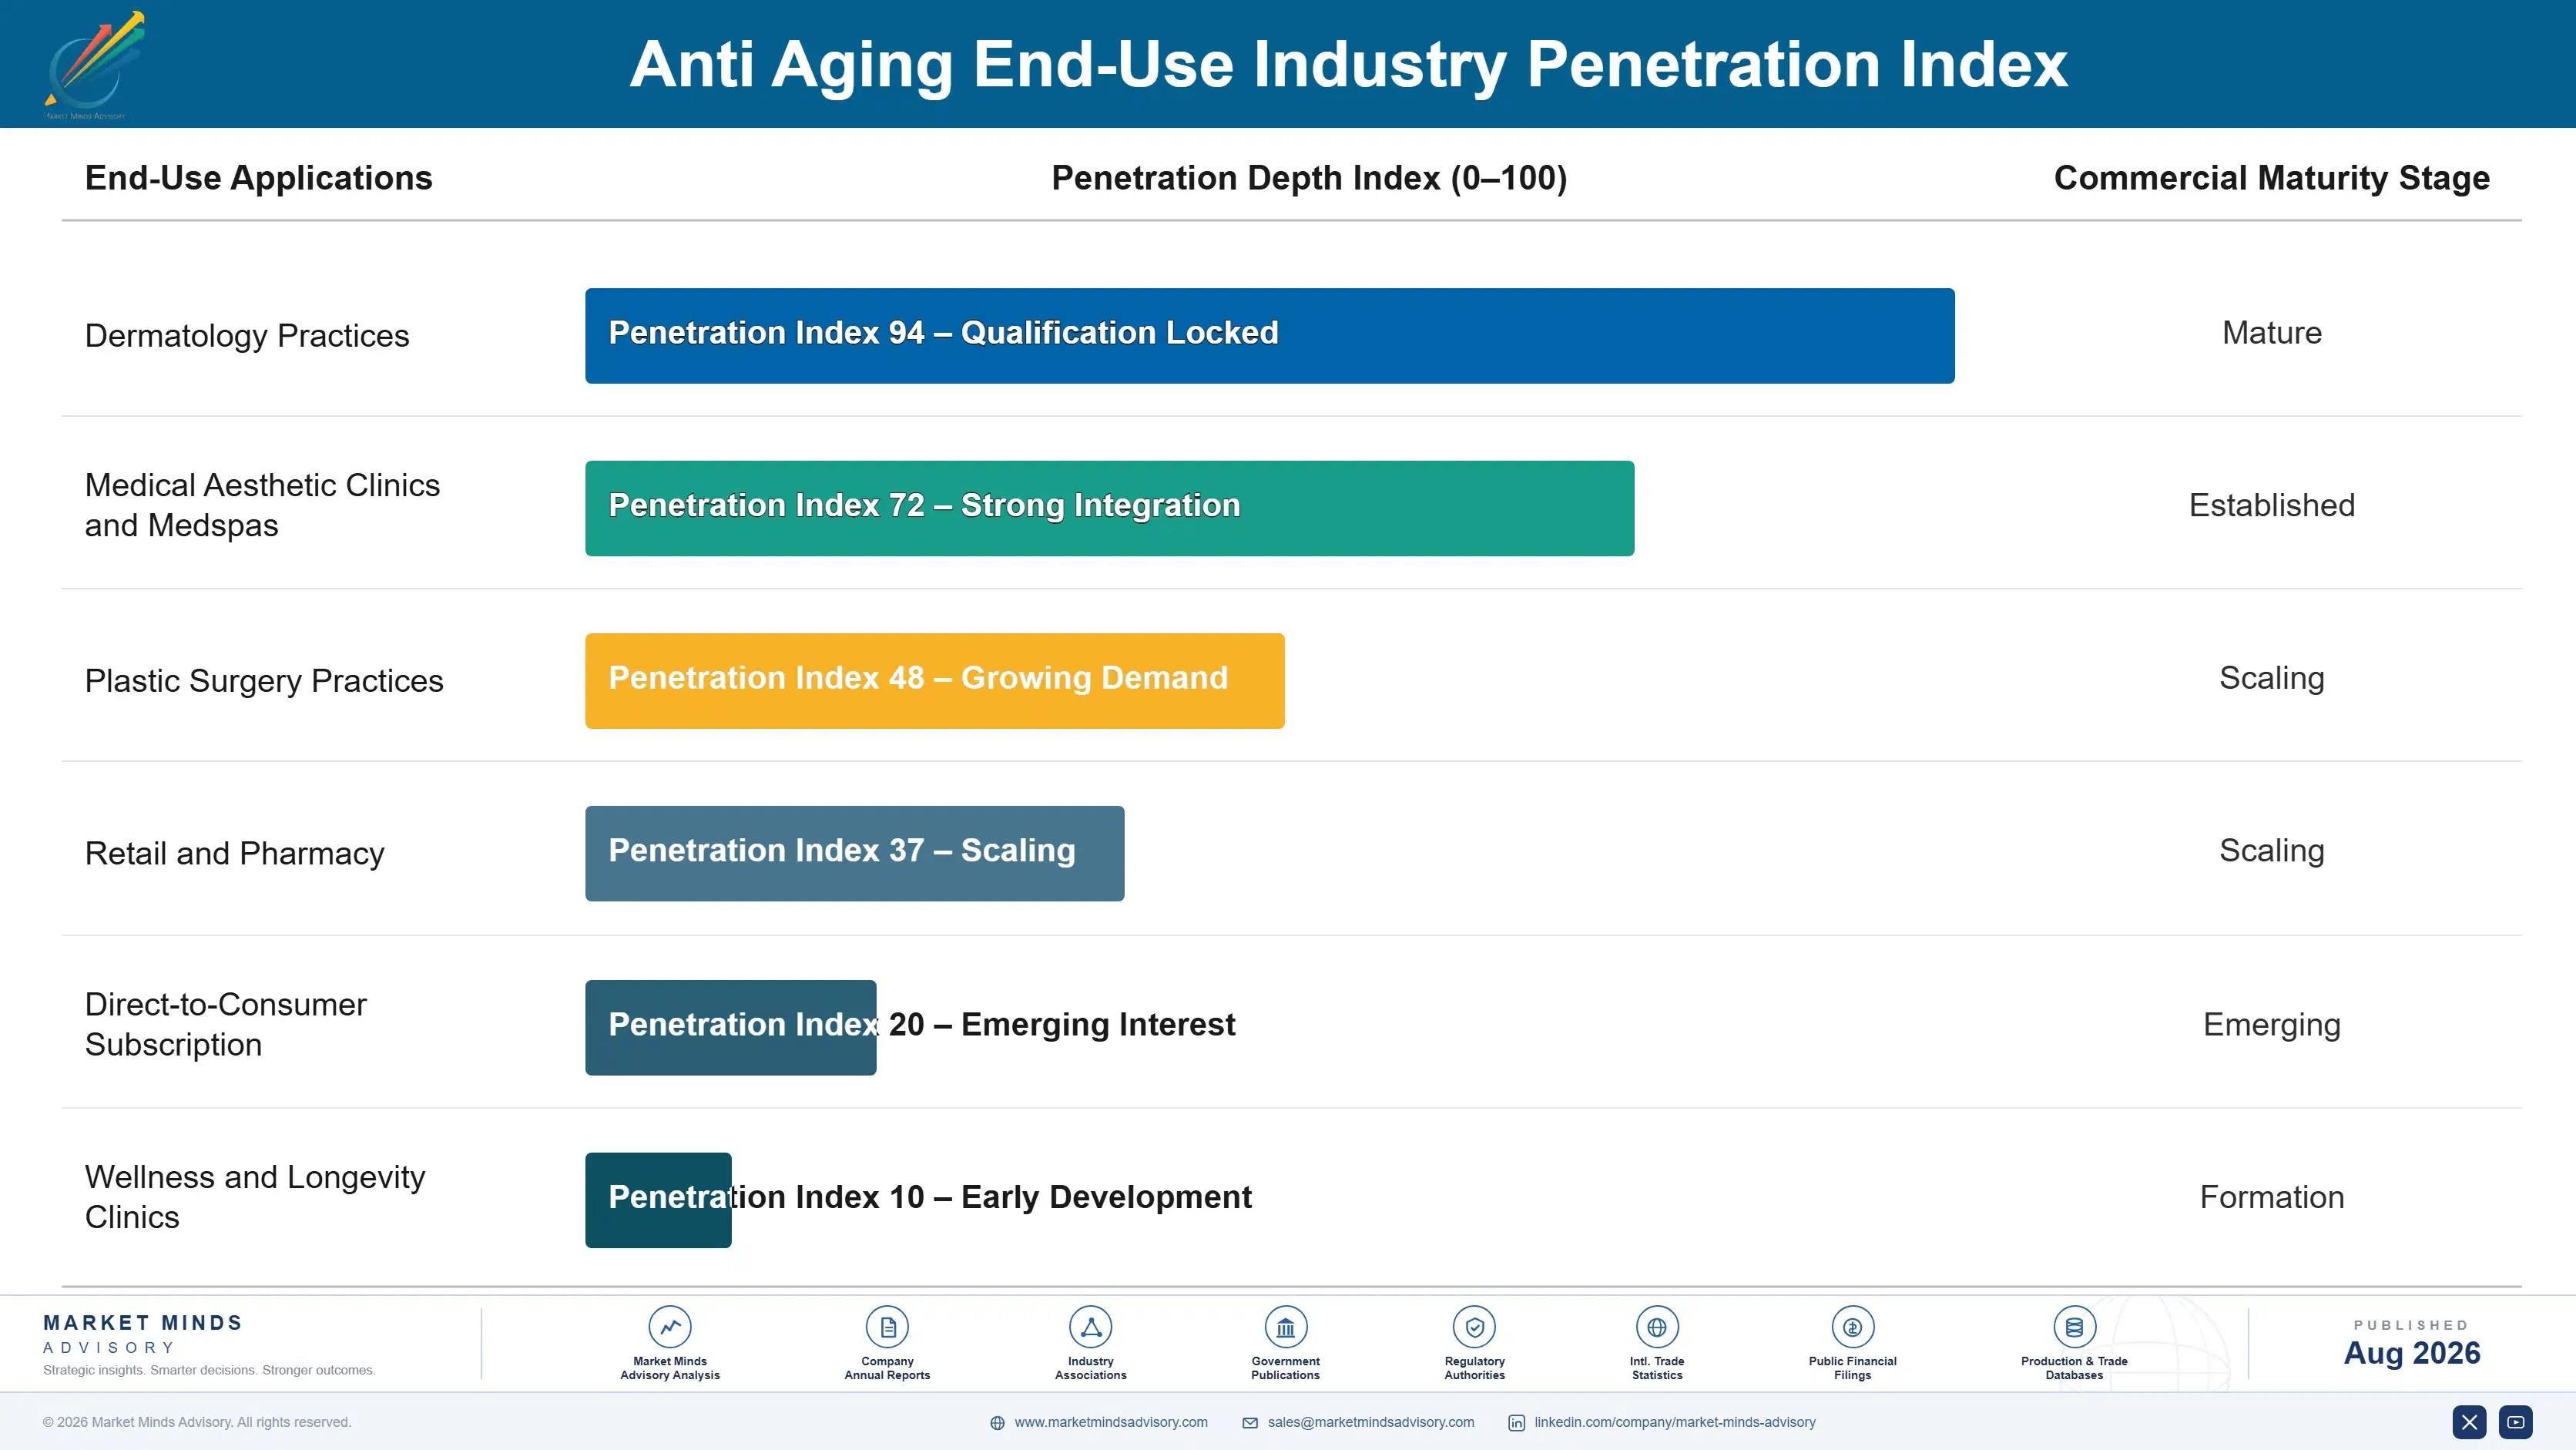Click 'Medical Aesthetic Clinics and Medspas' label
The width and height of the screenshot is (2576, 1450).
click(262, 505)
